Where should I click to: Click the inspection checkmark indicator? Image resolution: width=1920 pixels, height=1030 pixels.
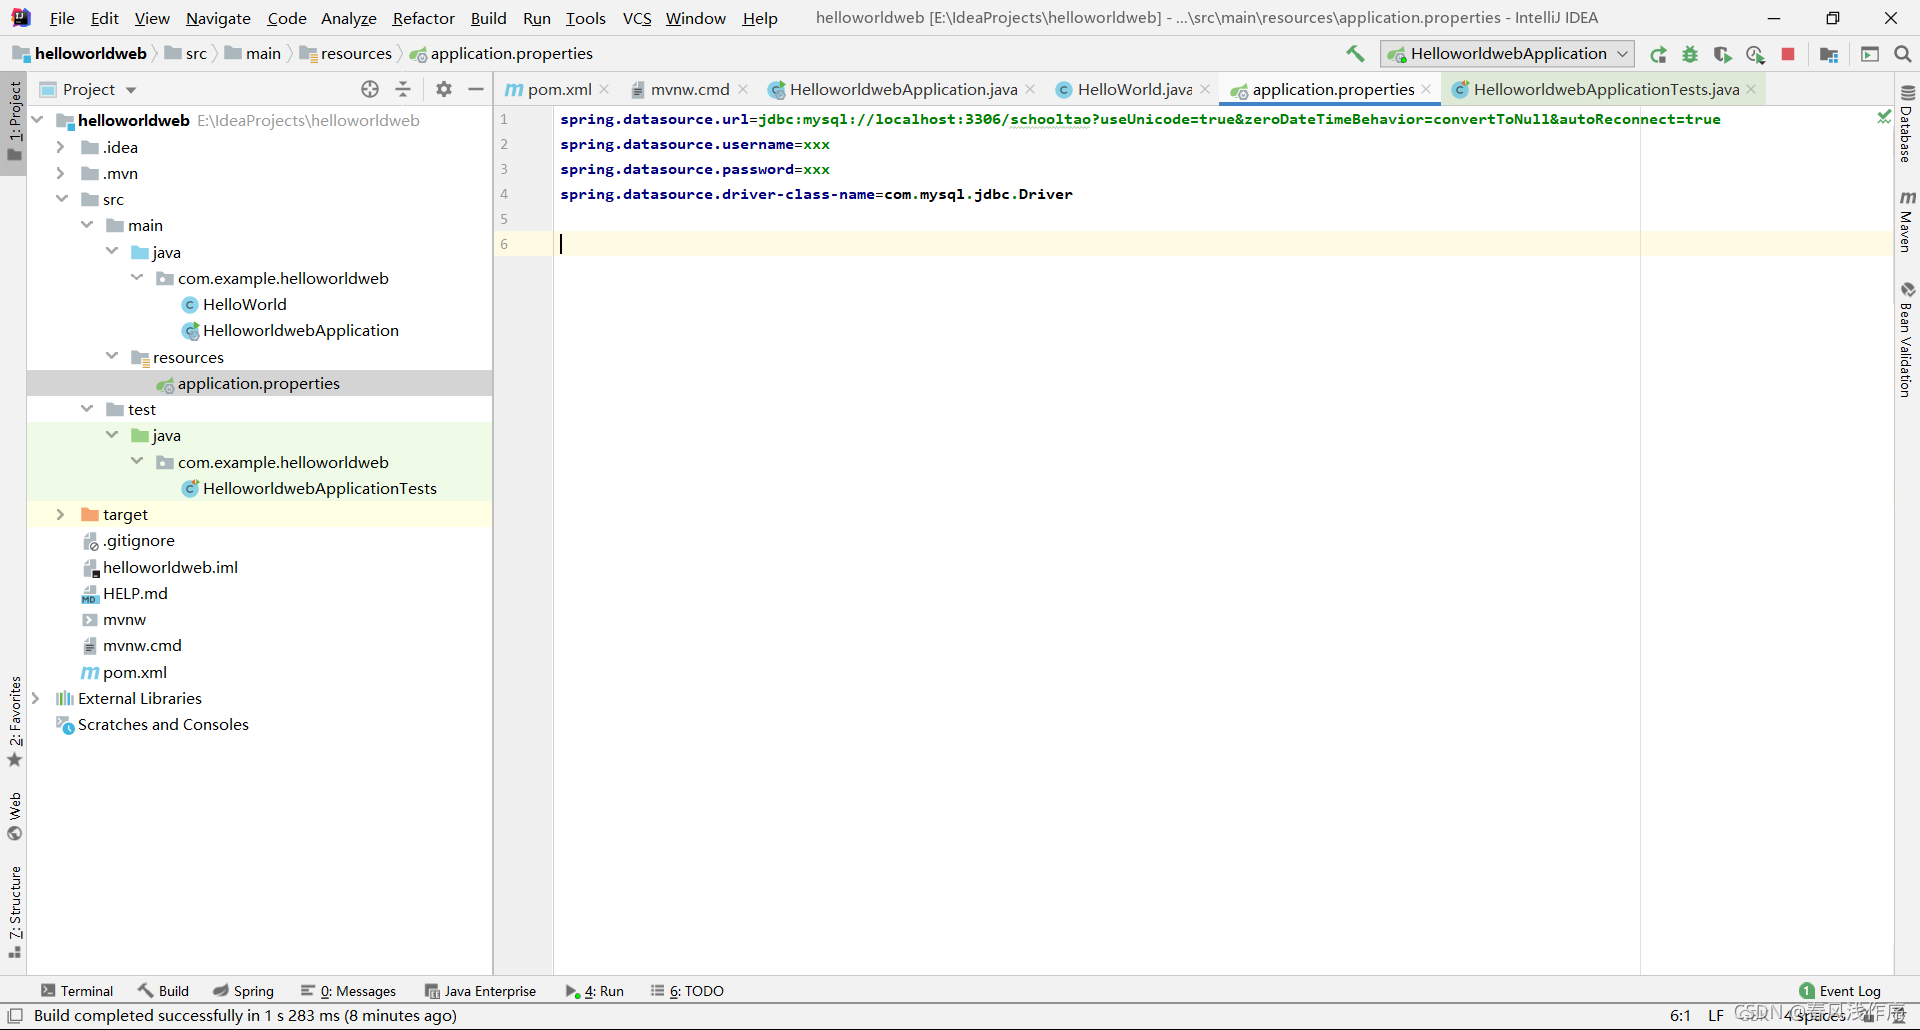click(1883, 117)
